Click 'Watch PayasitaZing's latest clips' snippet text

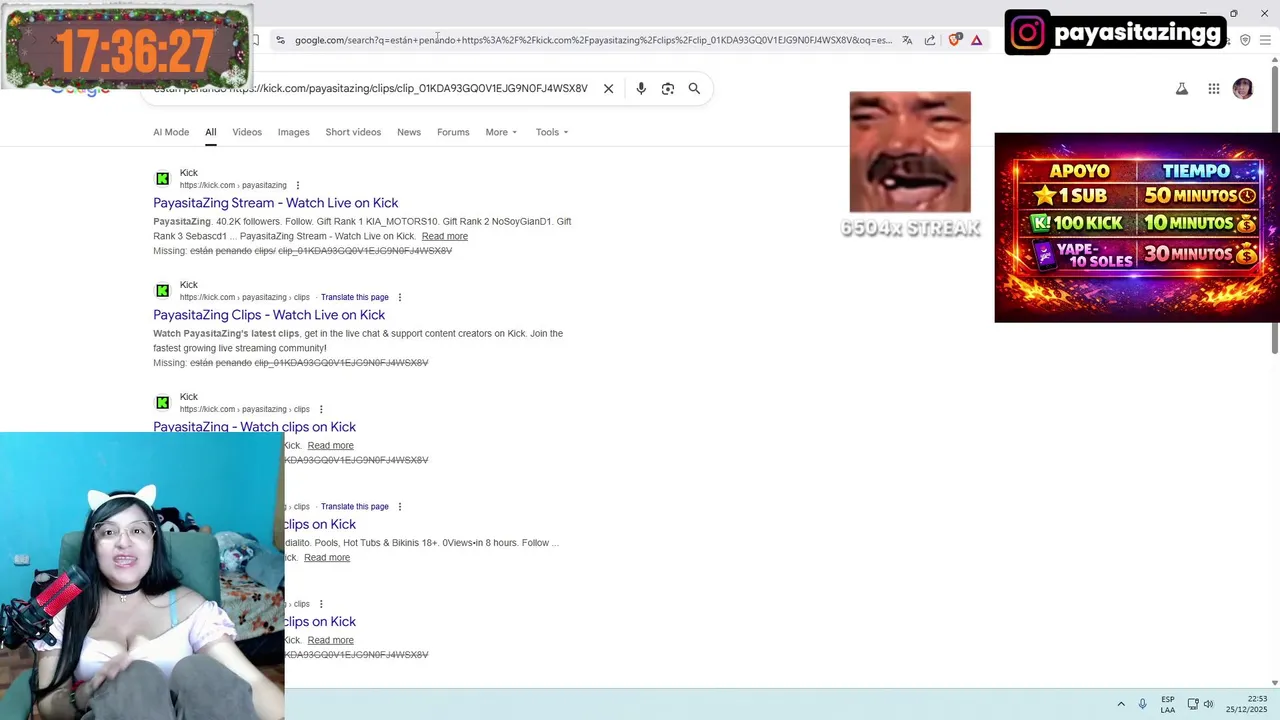point(226,333)
